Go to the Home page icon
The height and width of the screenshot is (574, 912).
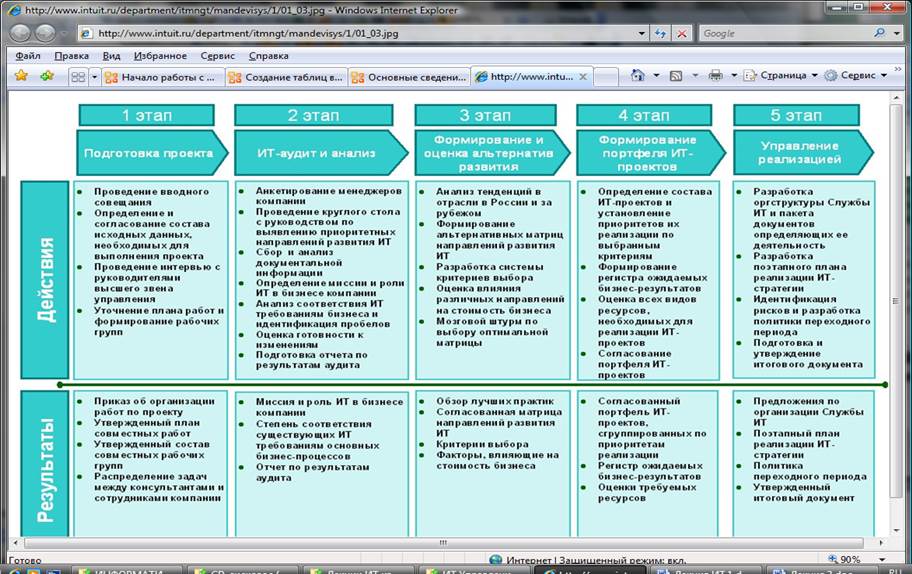pyautogui.click(x=637, y=76)
